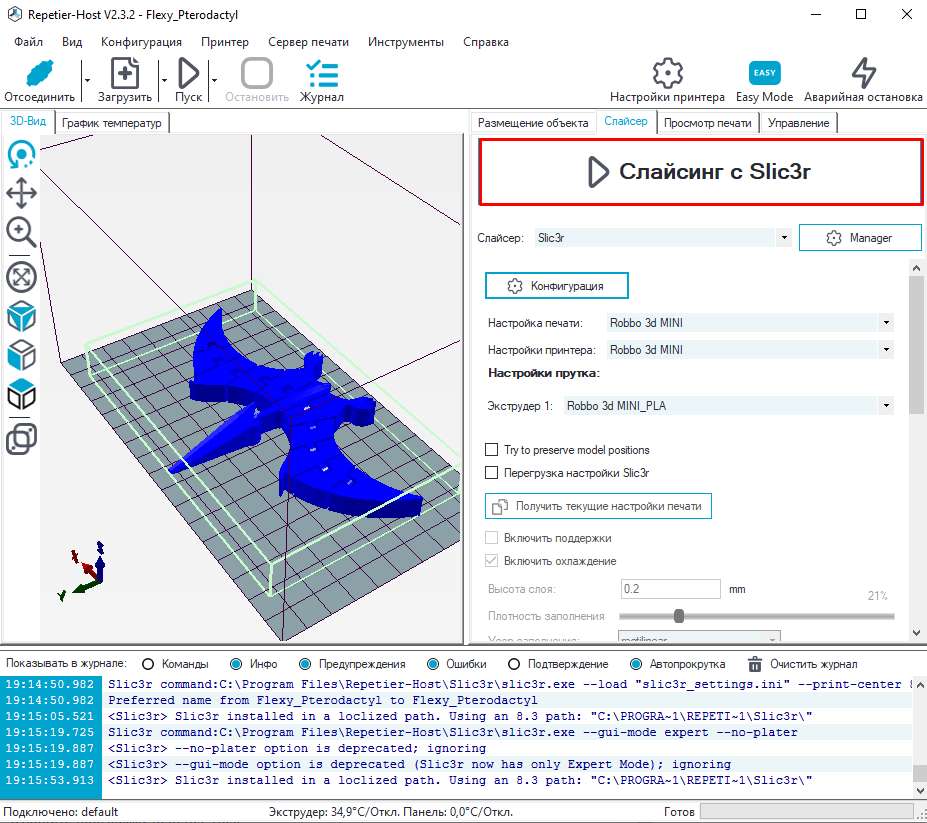Viewport: 927px width, 823px height.
Task: Open Экструдер 1 filament dropdown
Action: [x=886, y=406]
